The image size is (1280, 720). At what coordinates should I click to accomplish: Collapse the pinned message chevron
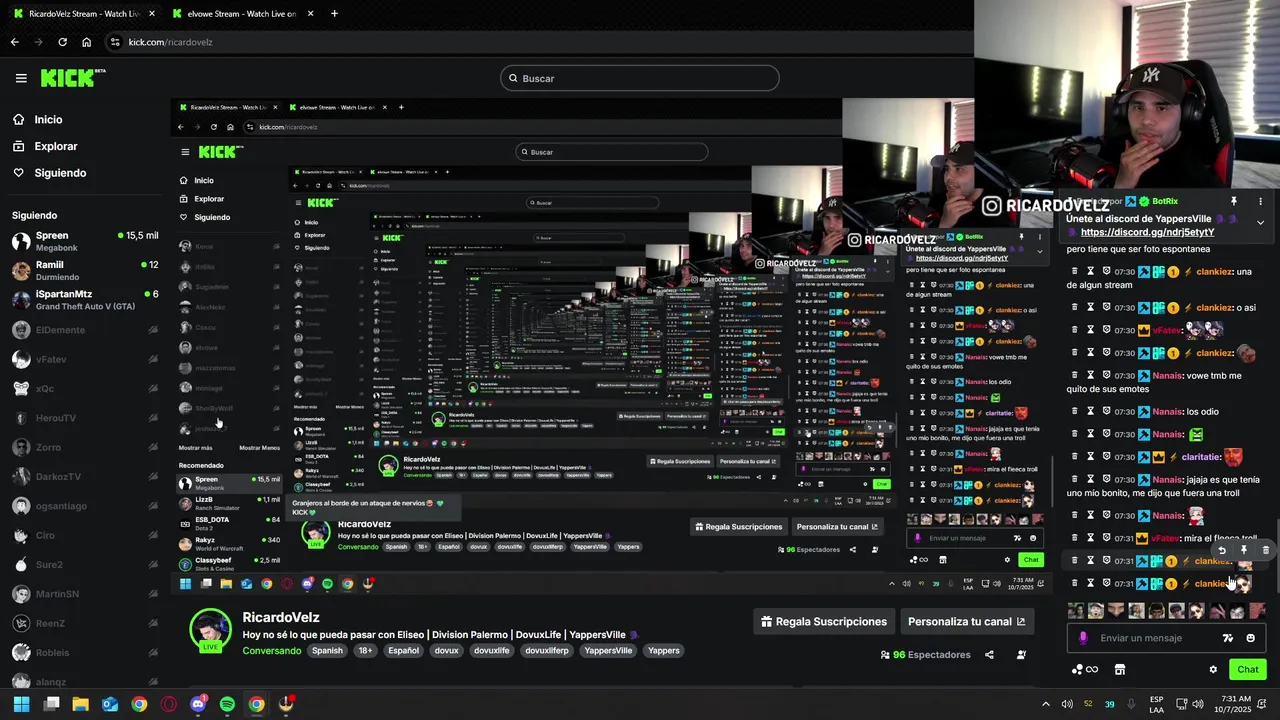point(1260,222)
